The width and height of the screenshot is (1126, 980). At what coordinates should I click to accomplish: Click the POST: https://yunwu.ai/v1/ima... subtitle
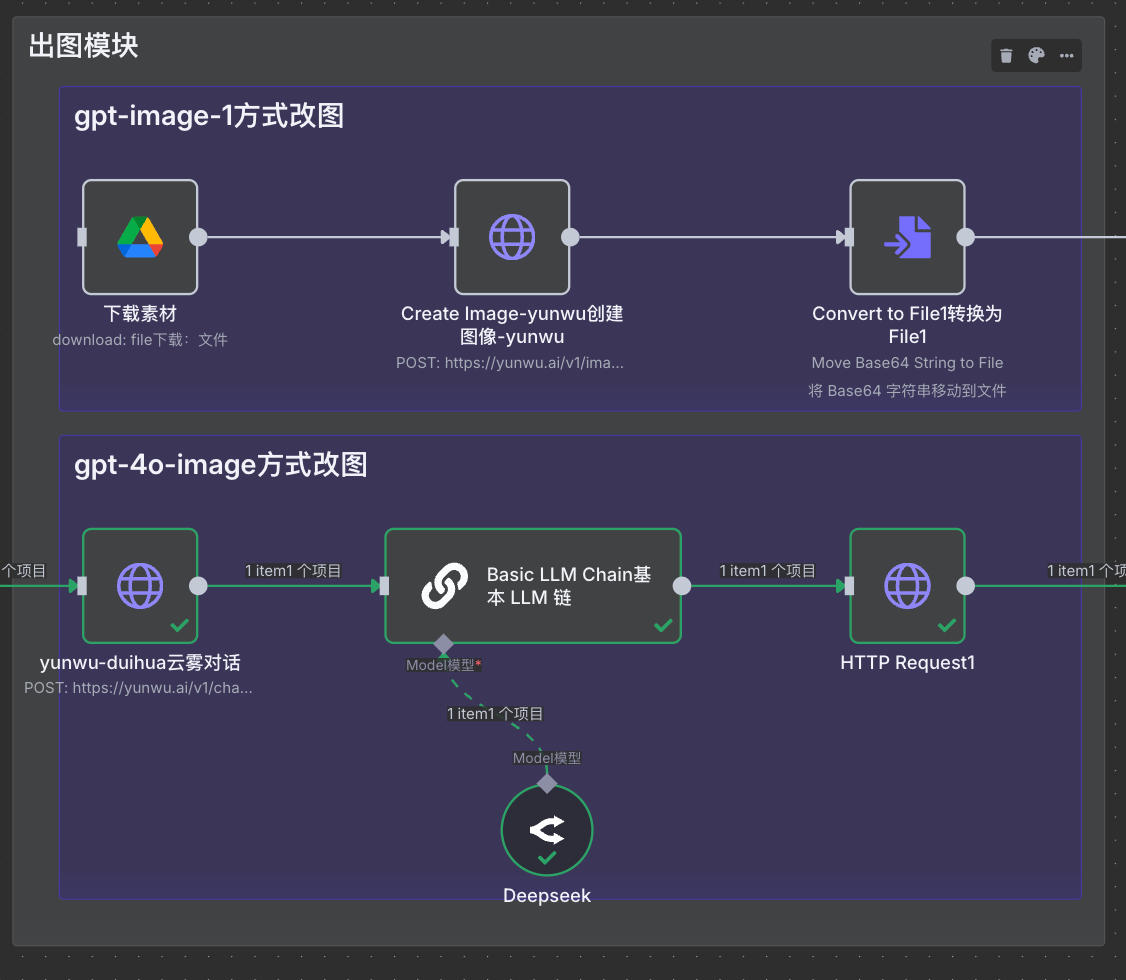point(510,363)
